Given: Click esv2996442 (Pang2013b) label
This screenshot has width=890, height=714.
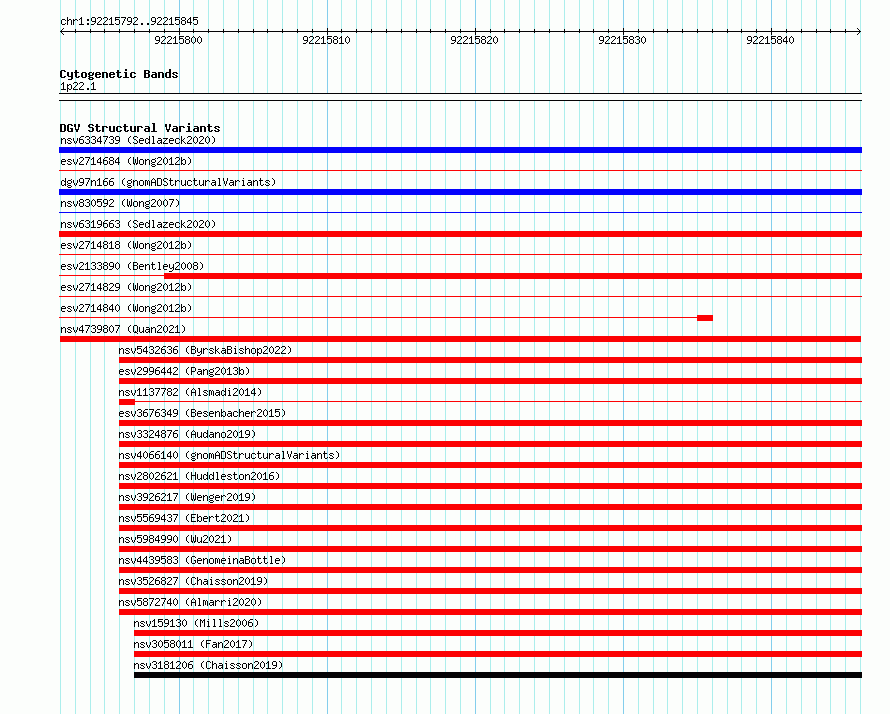Looking at the screenshot, I should coord(184,371).
